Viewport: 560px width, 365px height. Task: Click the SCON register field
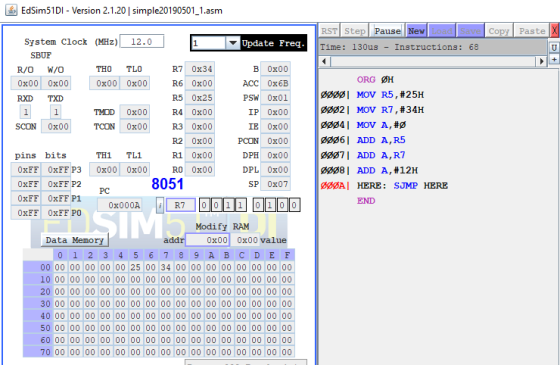click(x=56, y=126)
